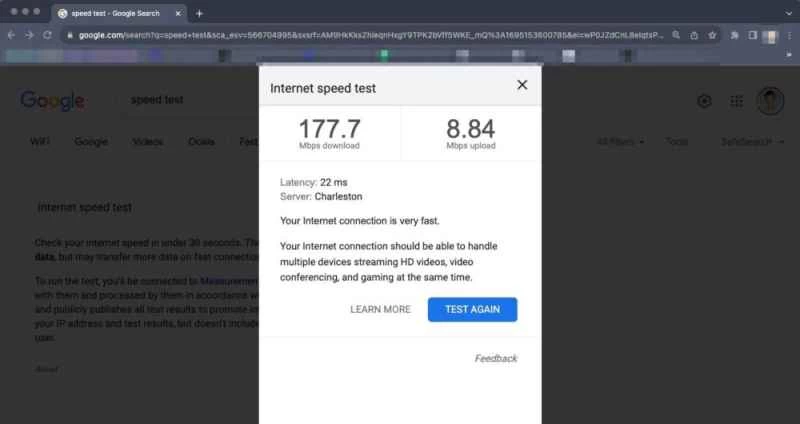800x424 pixels.
Task: Bookmark this page with the star icon
Action: pyautogui.click(x=712, y=35)
